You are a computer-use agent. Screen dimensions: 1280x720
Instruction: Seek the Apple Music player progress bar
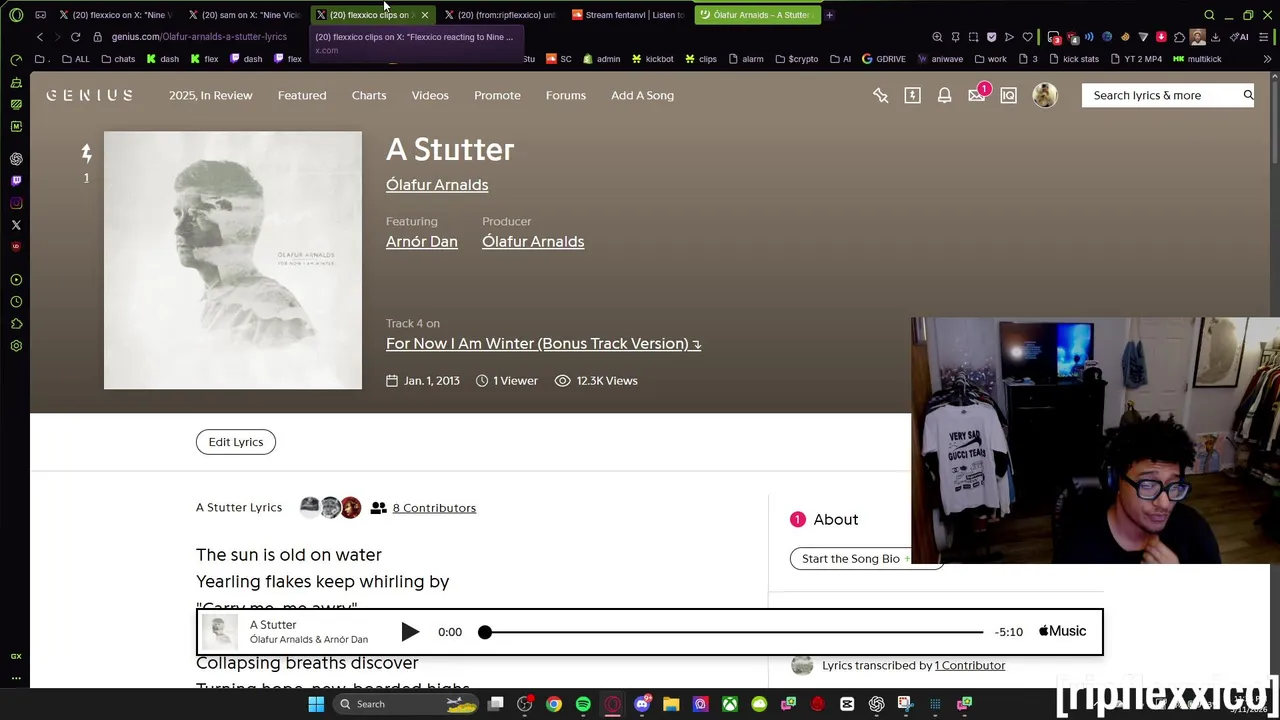tap(733, 632)
